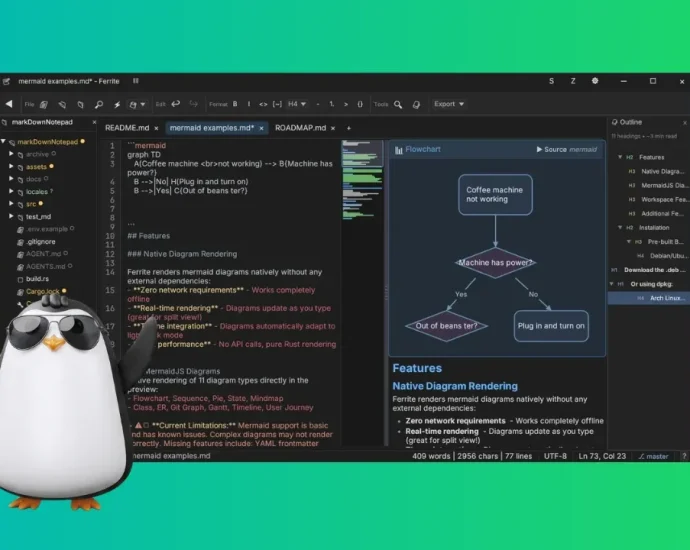Close the README.md tab
Image resolution: width=690 pixels, height=550 pixels.
point(156,128)
